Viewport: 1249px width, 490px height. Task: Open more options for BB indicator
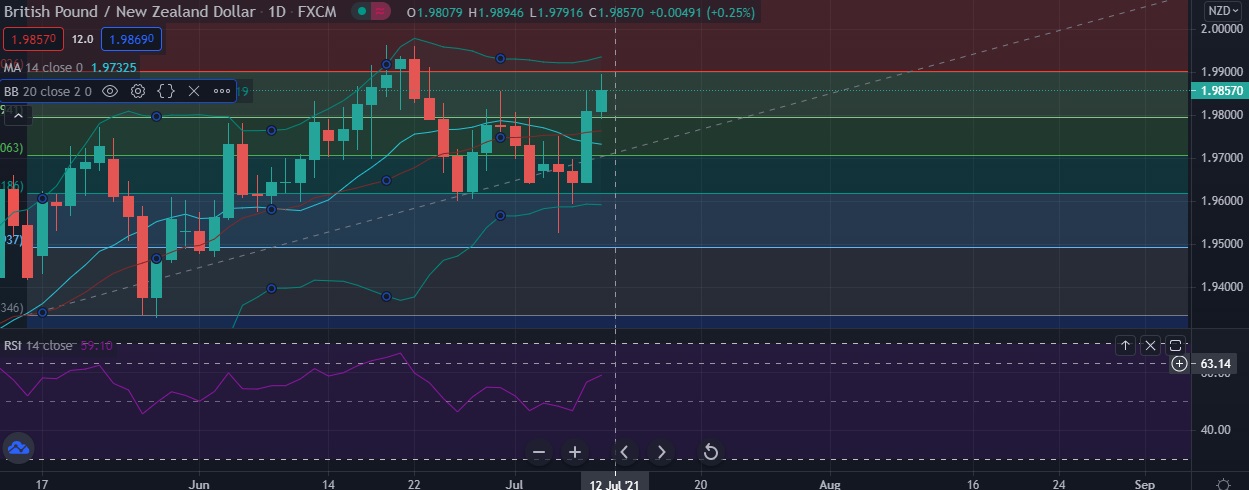(222, 91)
